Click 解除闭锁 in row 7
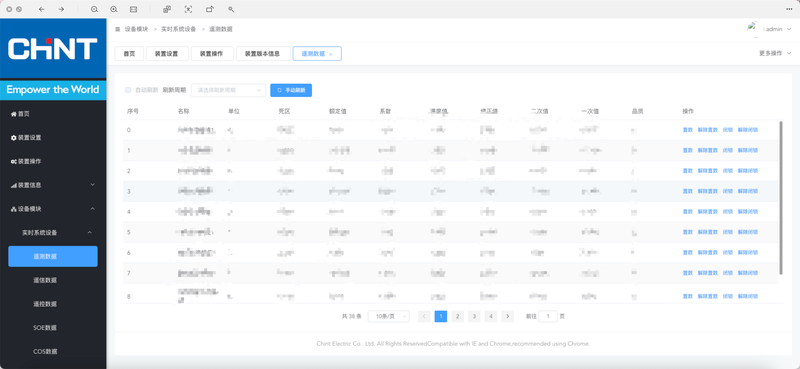Image resolution: width=800 pixels, height=369 pixels. coord(748,273)
